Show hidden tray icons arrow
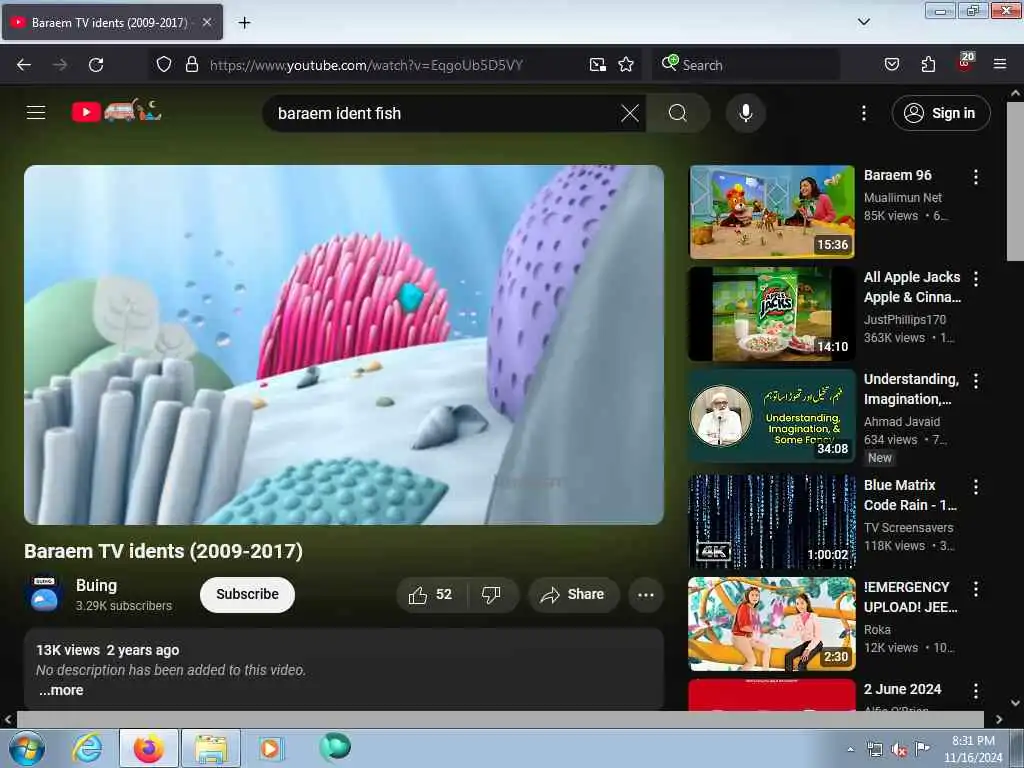The image size is (1024, 768). pyautogui.click(x=850, y=749)
